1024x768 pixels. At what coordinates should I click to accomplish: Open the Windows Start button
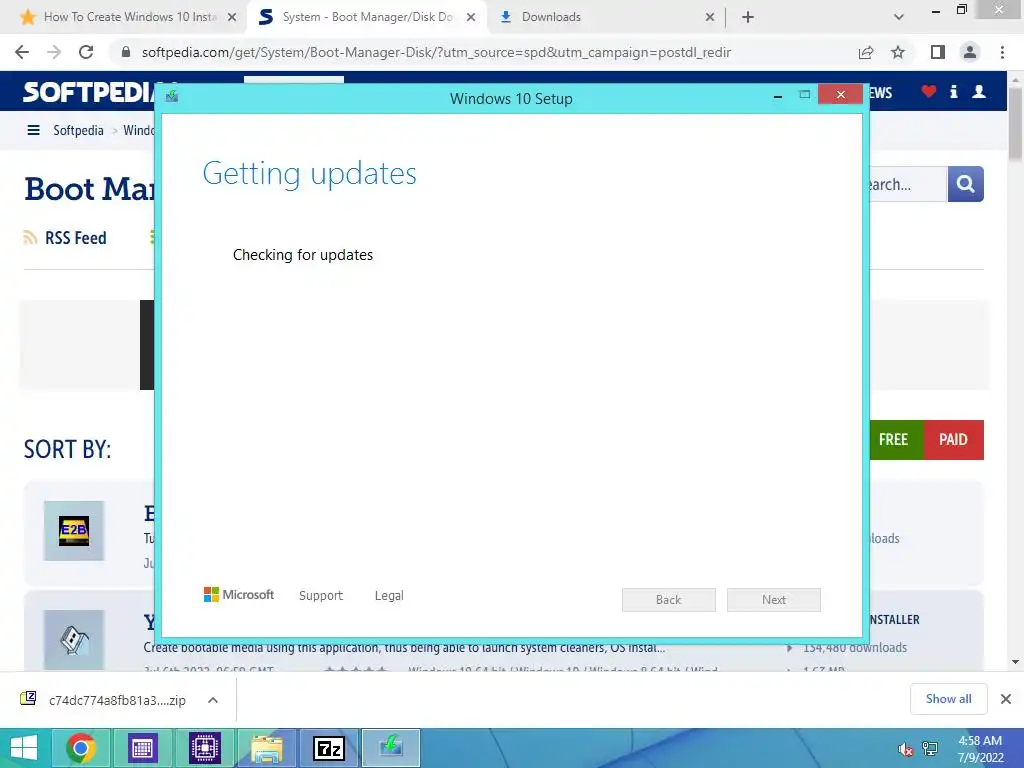(24, 748)
